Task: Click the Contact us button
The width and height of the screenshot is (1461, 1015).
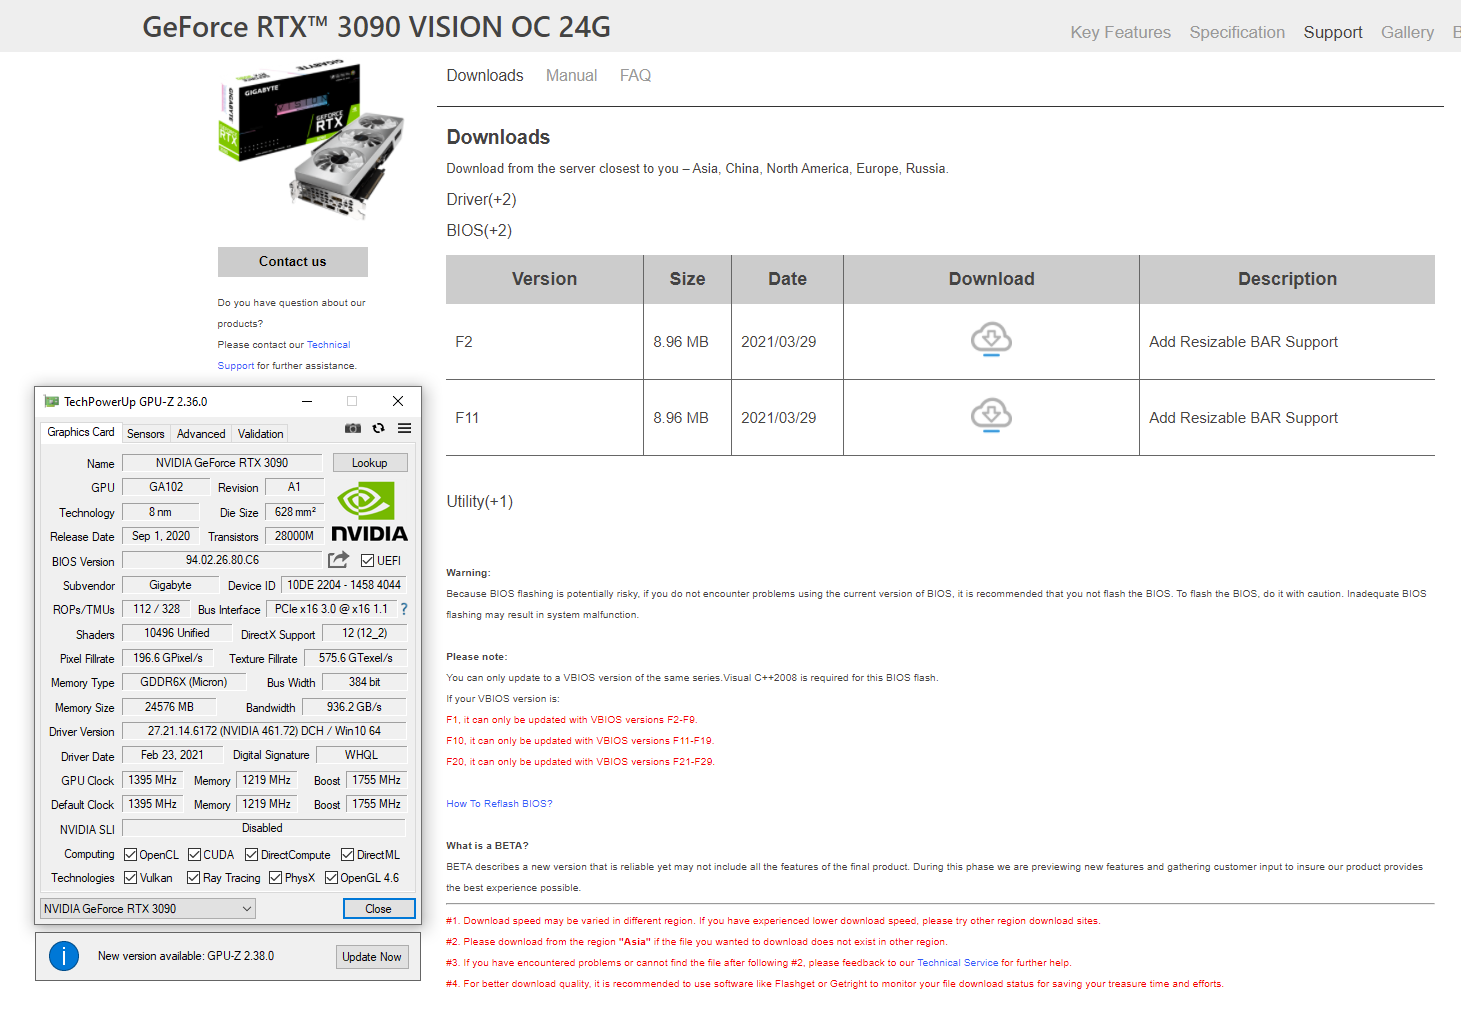Action: pyautogui.click(x=293, y=262)
